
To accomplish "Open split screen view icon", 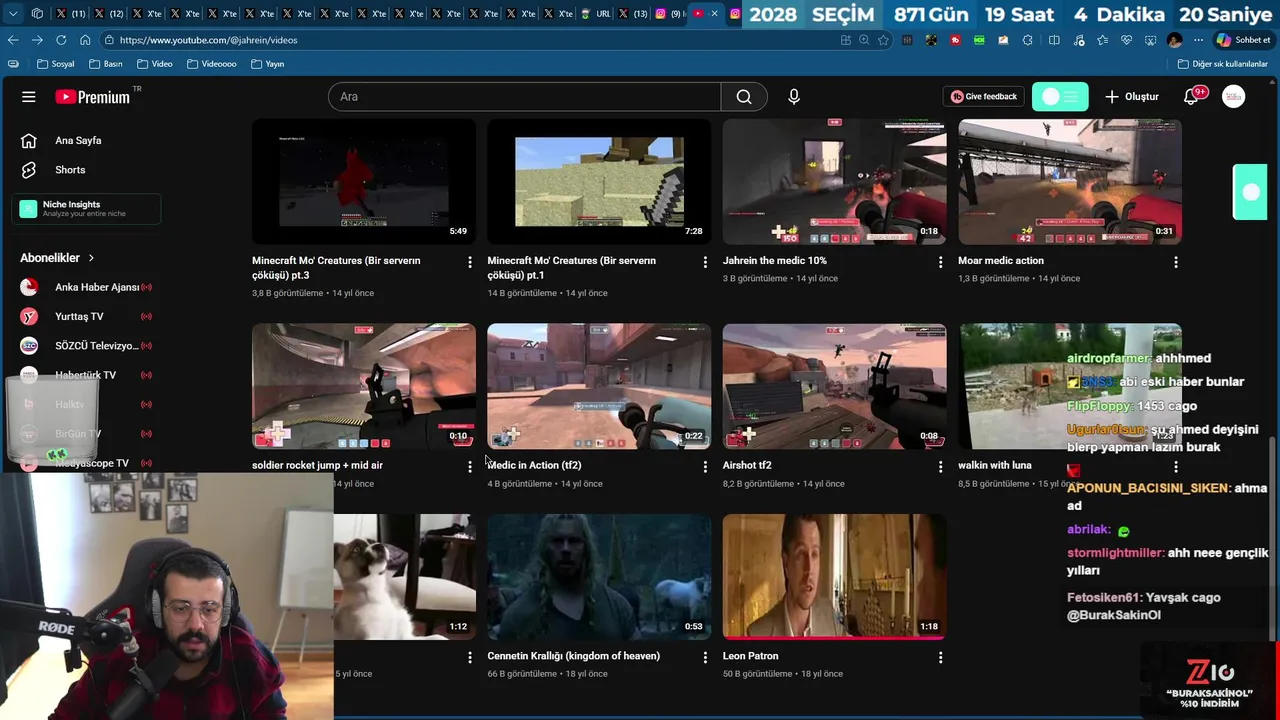I will pos(1054,40).
